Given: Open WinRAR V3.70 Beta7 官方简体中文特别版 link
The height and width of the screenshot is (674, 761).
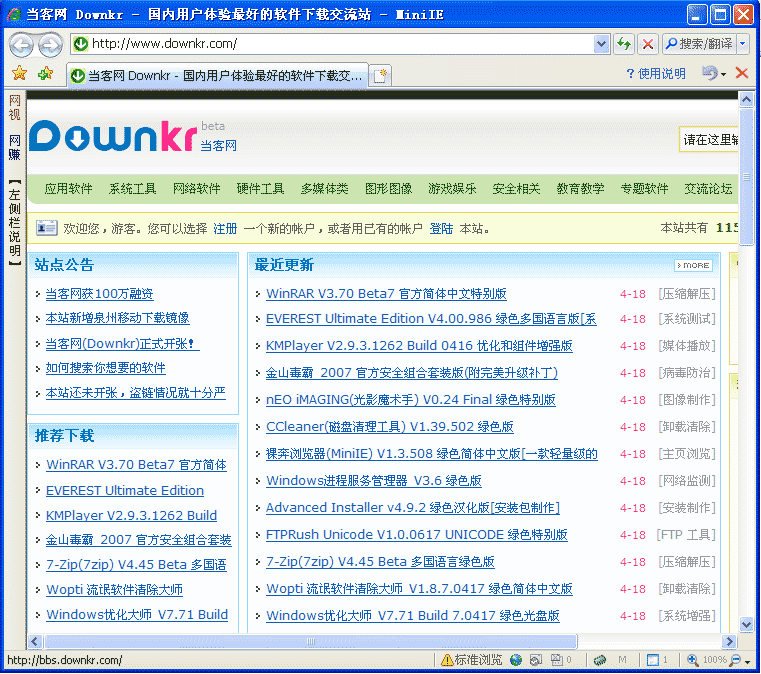Looking at the screenshot, I should pyautogui.click(x=386, y=294).
